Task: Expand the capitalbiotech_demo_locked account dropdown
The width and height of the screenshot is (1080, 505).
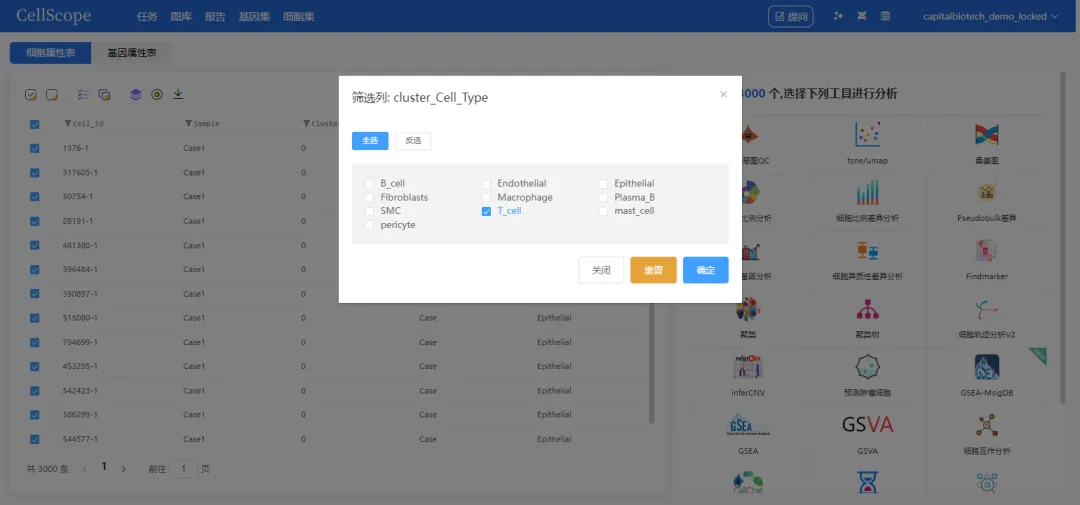Action: coord(992,16)
